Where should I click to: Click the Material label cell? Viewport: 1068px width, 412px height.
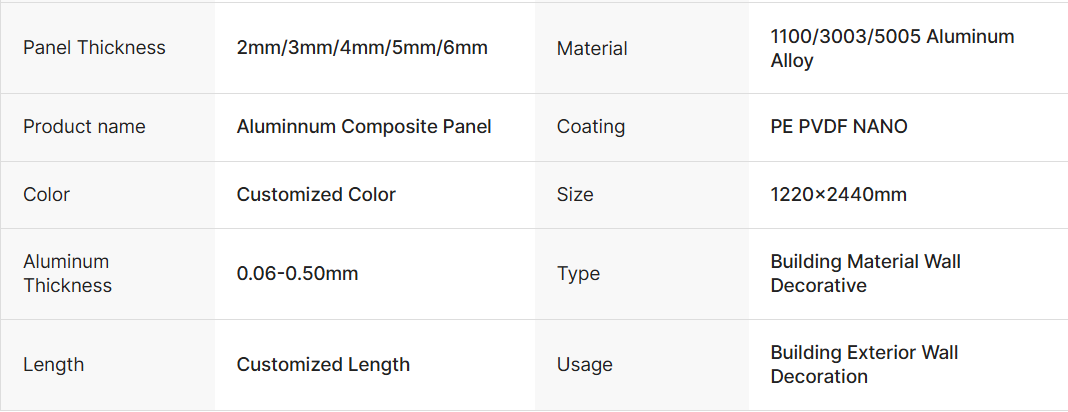[x=592, y=48]
